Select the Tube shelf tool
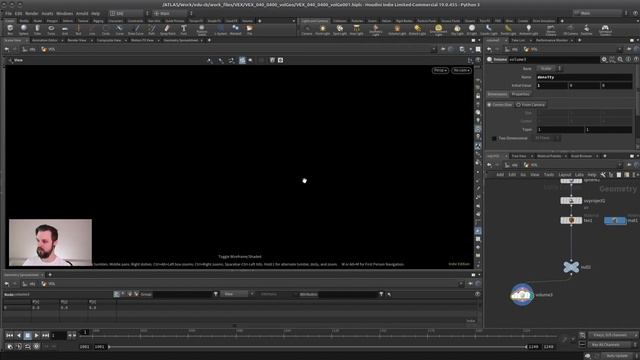This screenshot has height=360, width=640. pyautogui.click(x=37, y=29)
